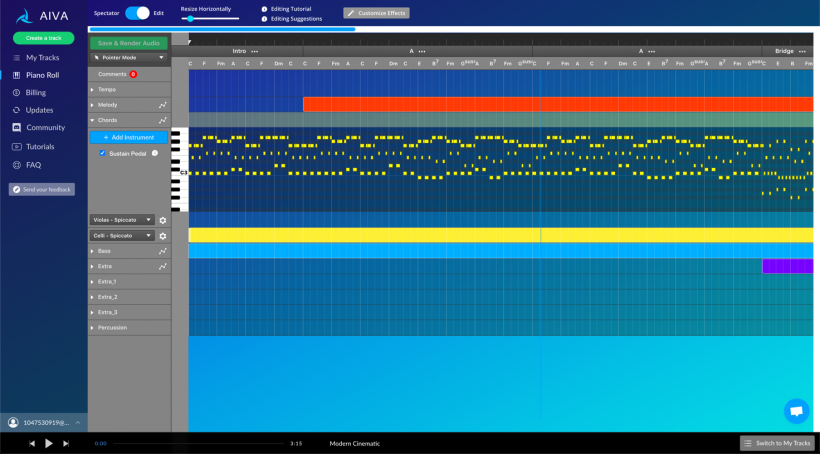Click the Resize Horizontally slider
The height and width of the screenshot is (454, 820).
point(210,18)
